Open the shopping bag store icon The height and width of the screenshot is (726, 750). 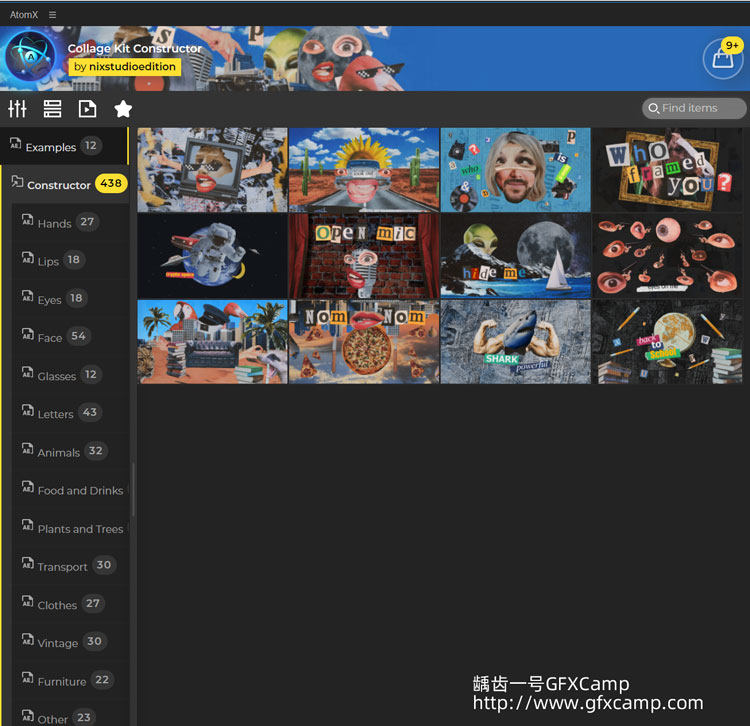pos(722,59)
